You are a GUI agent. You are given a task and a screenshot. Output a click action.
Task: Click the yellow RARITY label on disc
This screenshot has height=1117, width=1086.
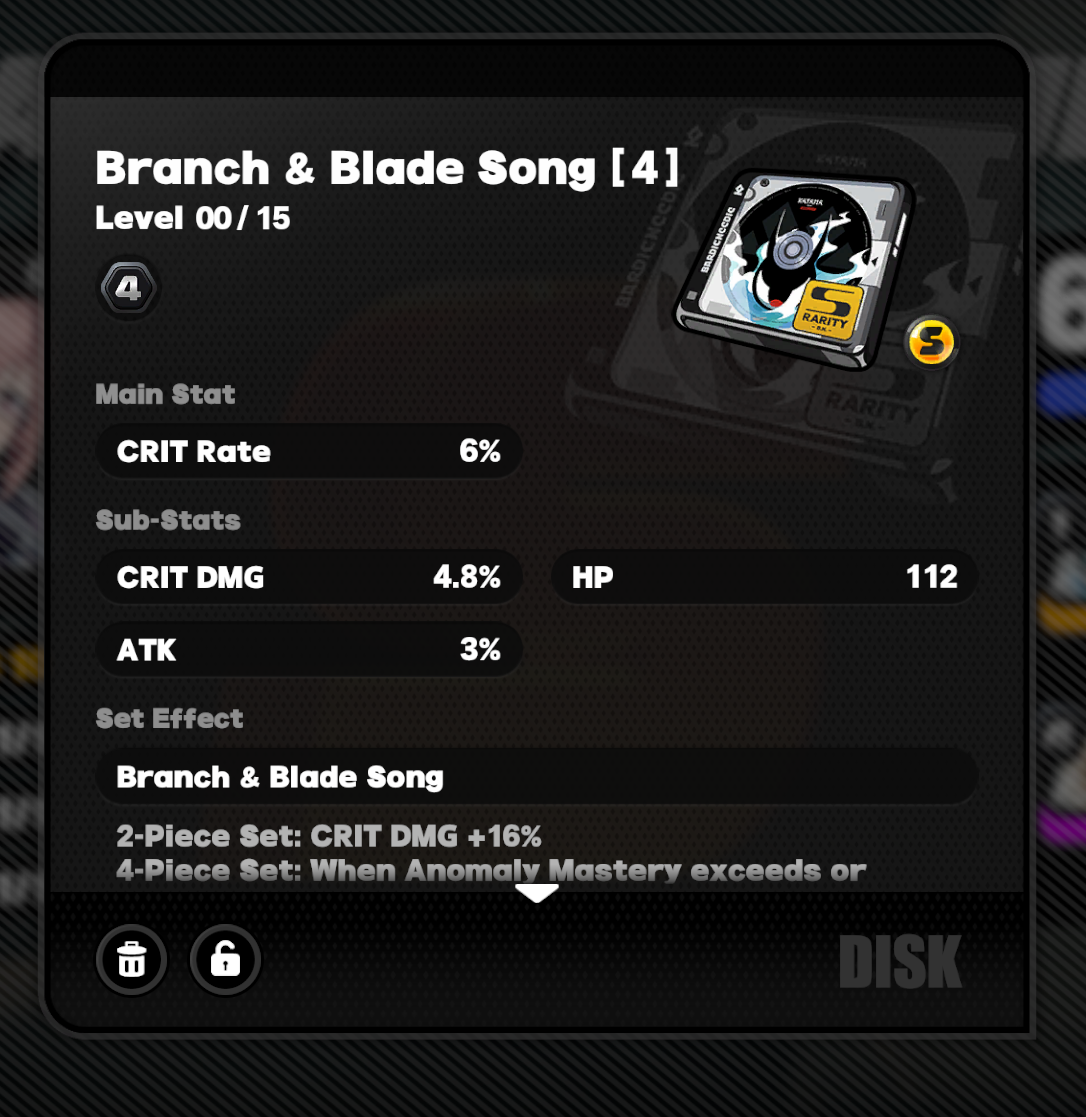click(828, 308)
